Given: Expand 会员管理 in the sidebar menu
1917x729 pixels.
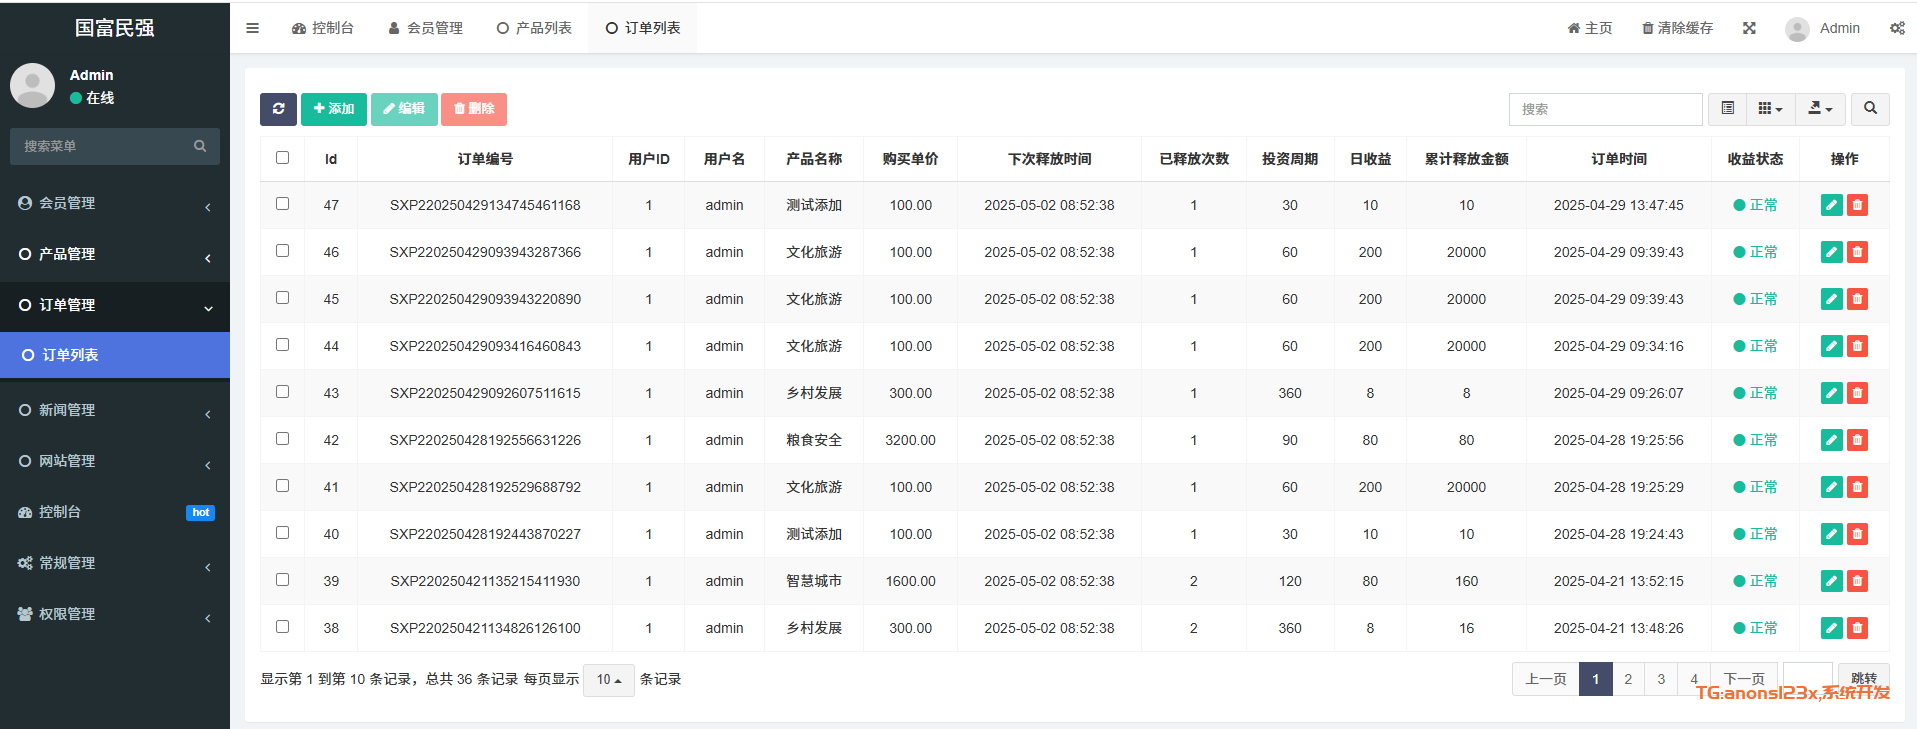Looking at the screenshot, I should (114, 203).
